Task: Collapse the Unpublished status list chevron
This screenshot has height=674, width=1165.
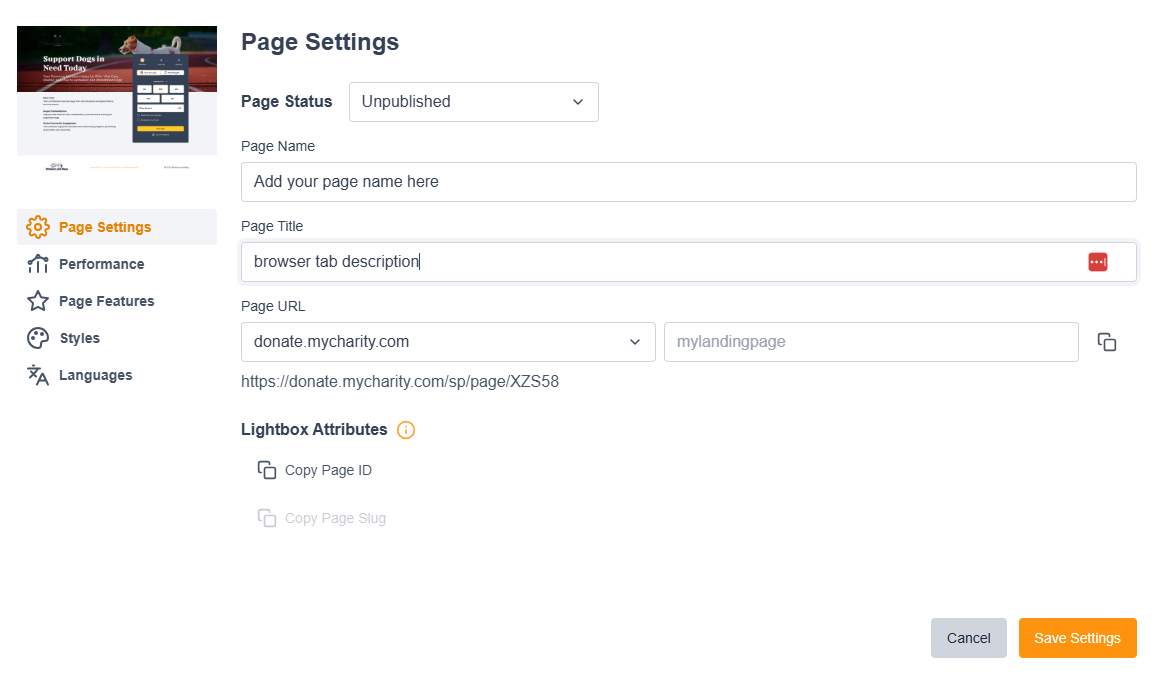Action: coord(577,102)
